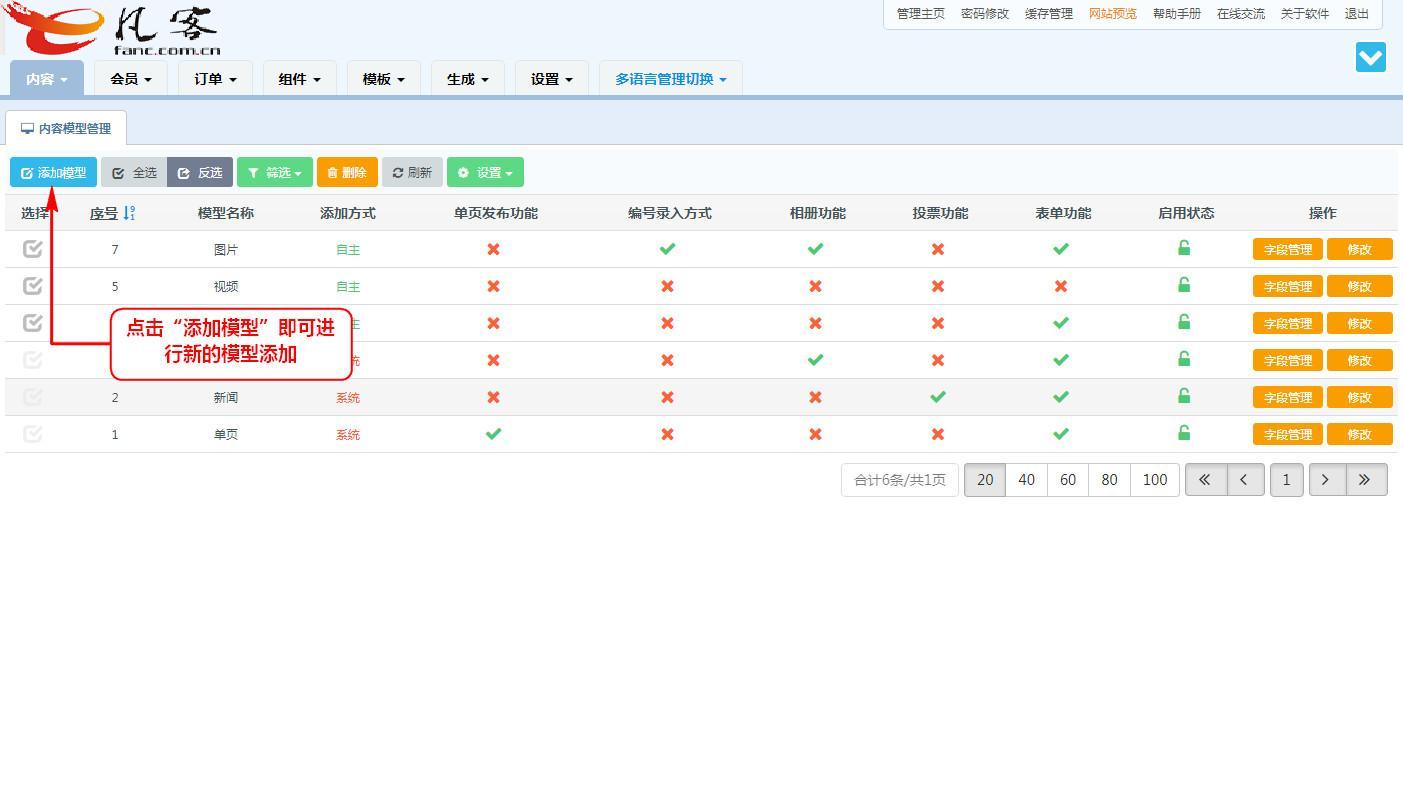Click the green check under 投票功能 for 新闻
Image resolution: width=1403 pixels, height=799 pixels.
coord(938,397)
